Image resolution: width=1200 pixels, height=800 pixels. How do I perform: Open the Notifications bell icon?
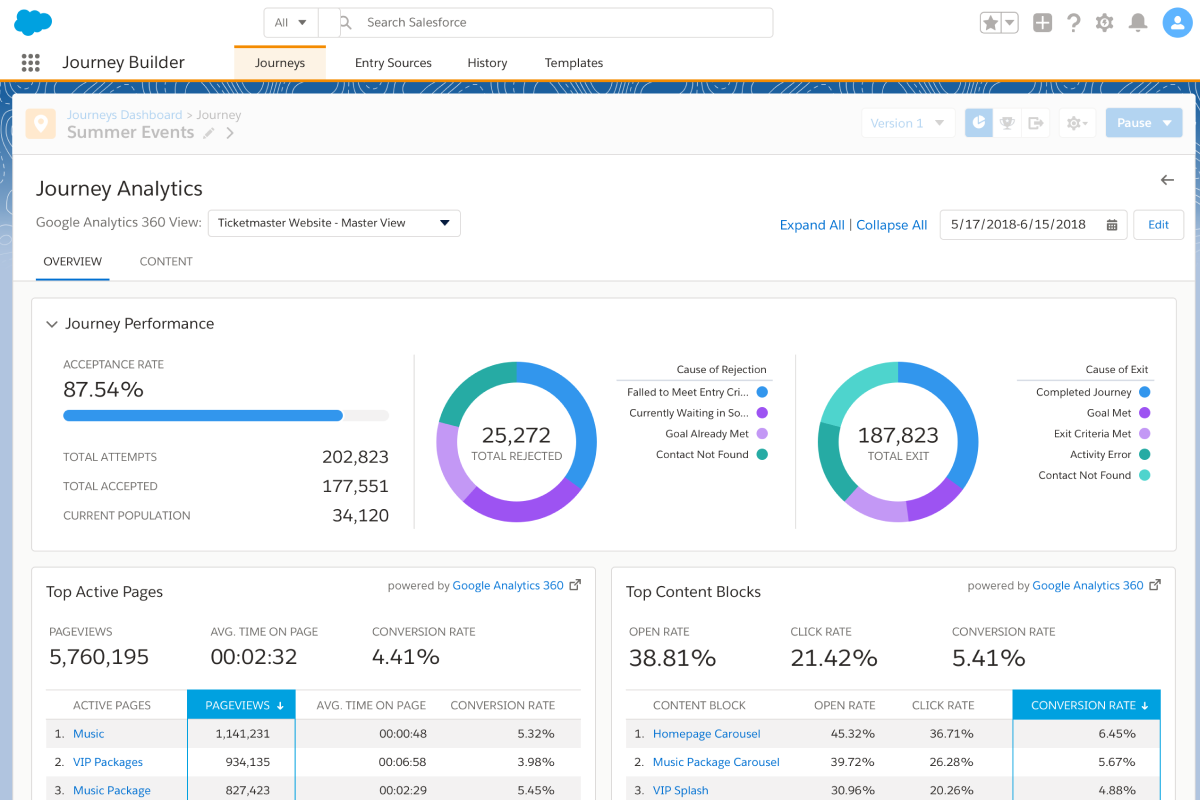point(1138,23)
